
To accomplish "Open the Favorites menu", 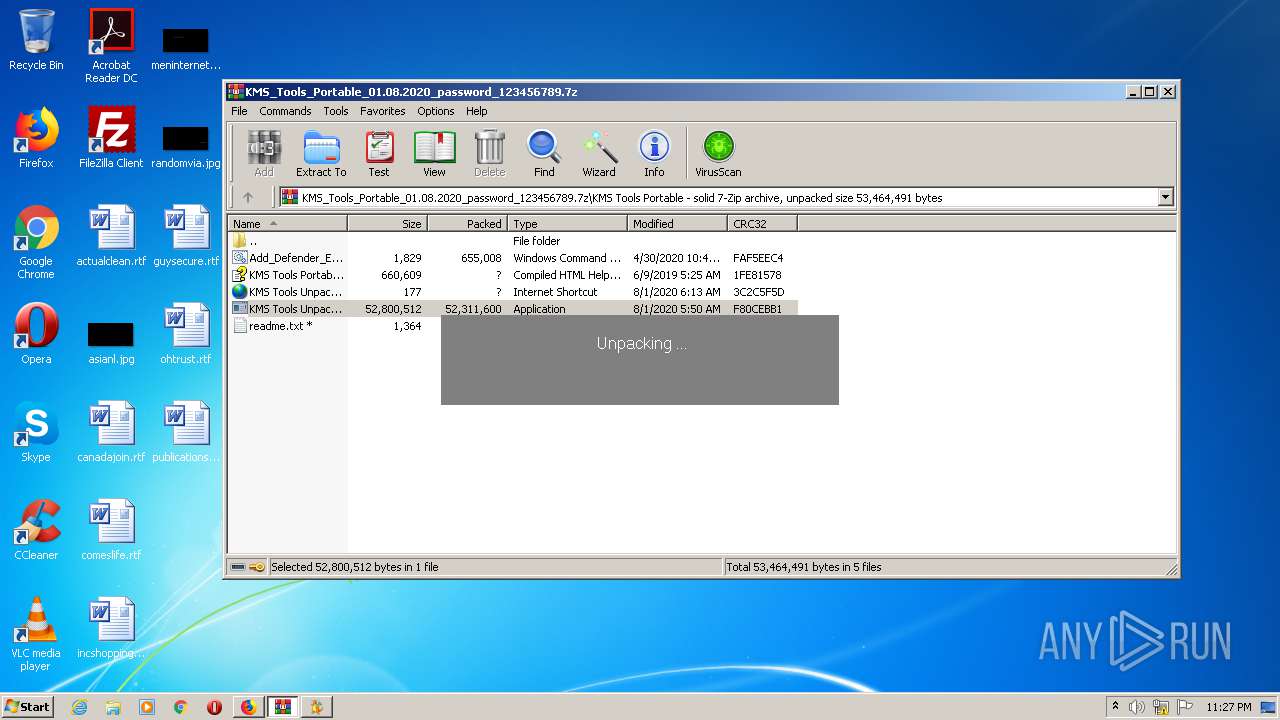I will point(383,111).
